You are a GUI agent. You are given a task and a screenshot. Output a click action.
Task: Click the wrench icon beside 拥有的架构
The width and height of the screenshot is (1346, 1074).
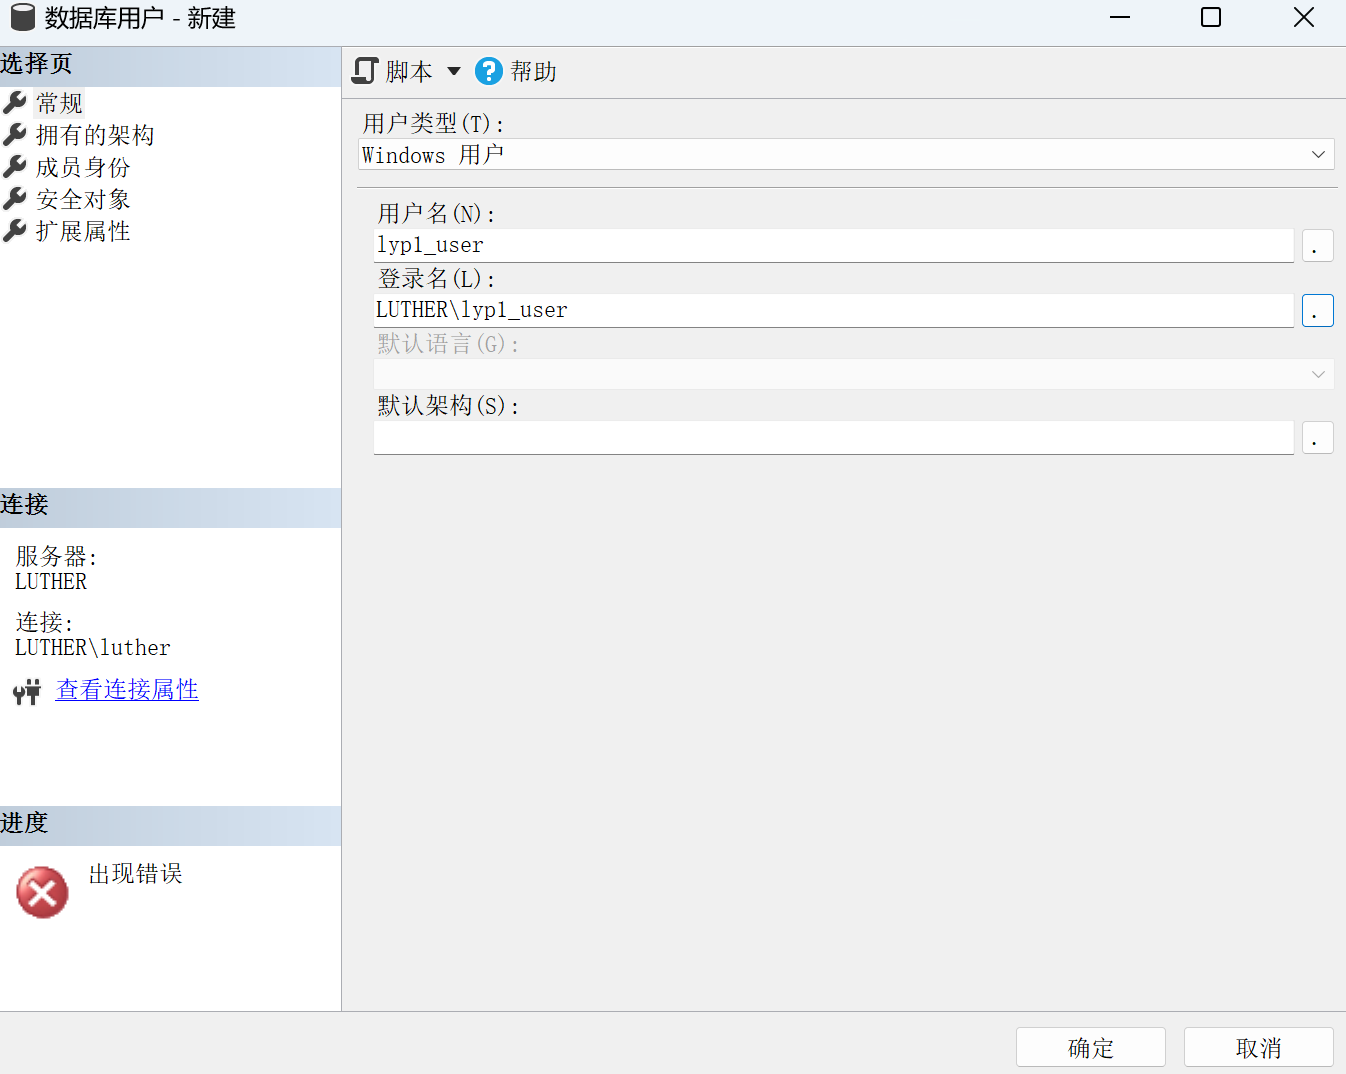pos(14,134)
